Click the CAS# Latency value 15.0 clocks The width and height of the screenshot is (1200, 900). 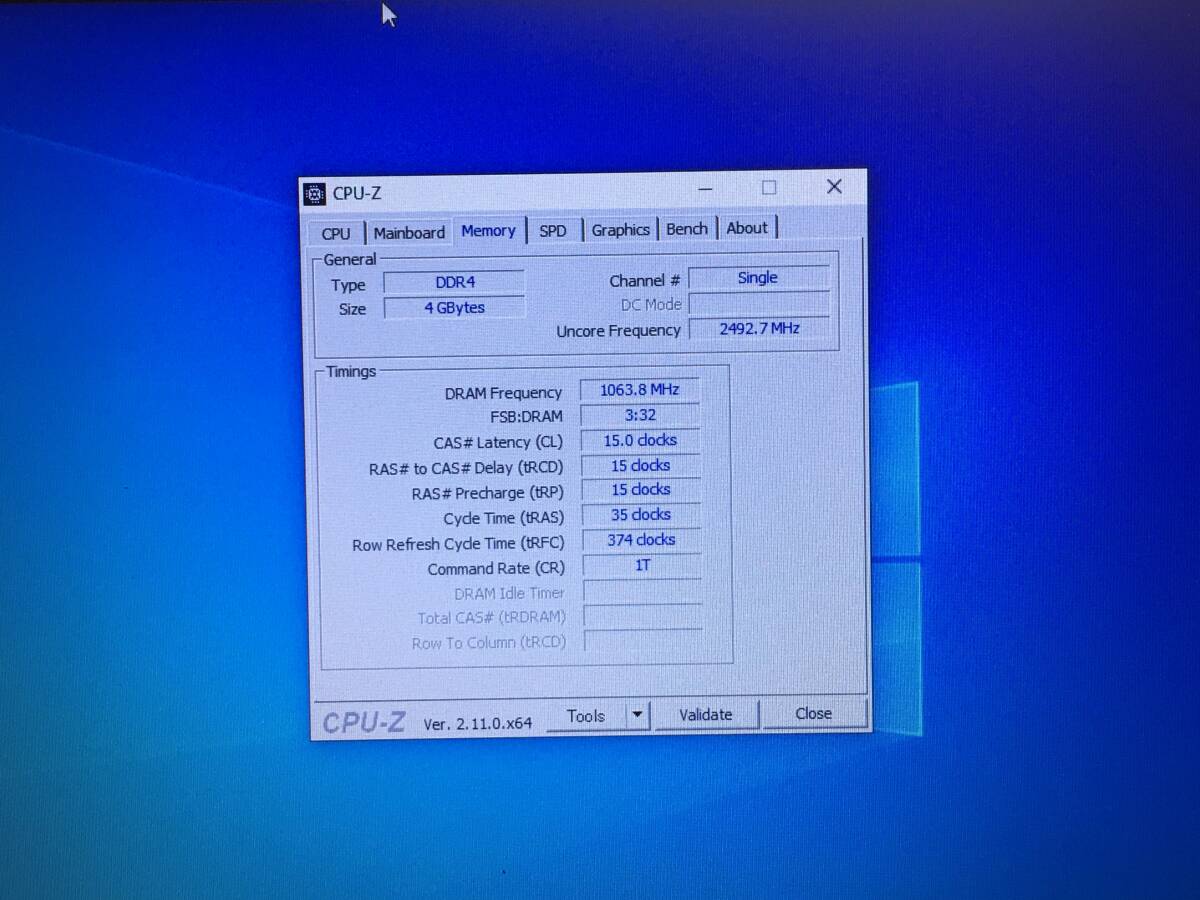click(640, 440)
